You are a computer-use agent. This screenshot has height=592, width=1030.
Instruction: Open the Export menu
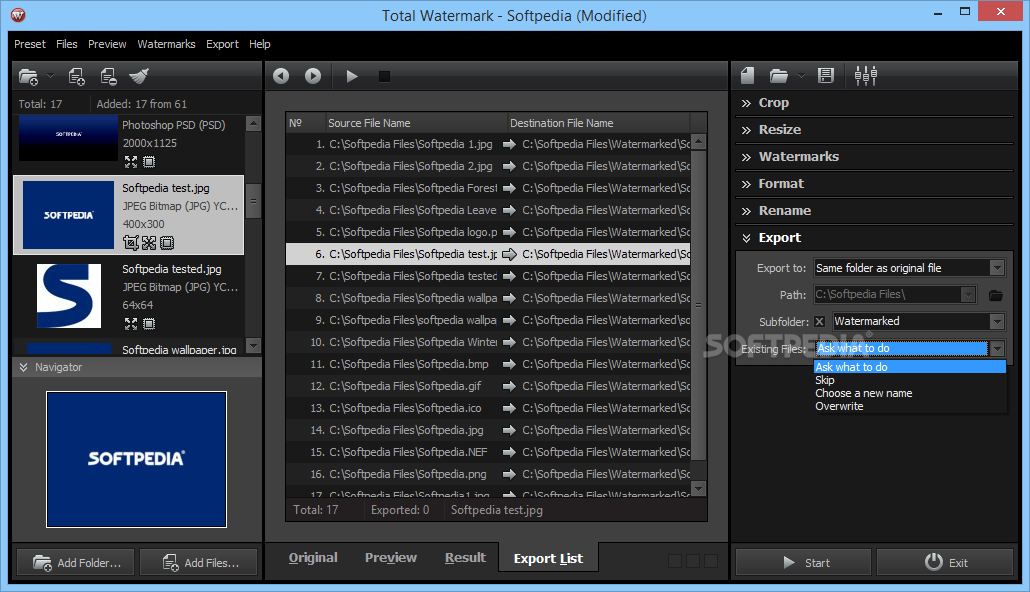pos(222,44)
